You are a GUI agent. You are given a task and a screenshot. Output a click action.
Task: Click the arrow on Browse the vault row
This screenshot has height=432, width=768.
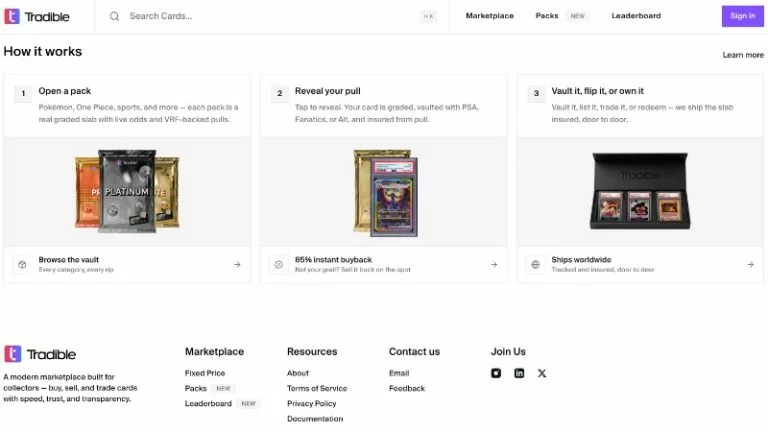[x=237, y=264]
